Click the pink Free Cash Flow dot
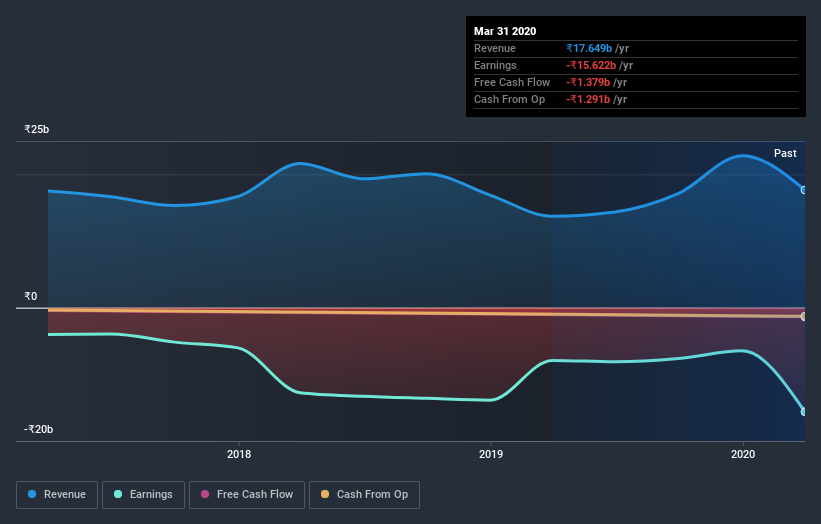Viewport: 821px width, 524px height. tap(205, 494)
